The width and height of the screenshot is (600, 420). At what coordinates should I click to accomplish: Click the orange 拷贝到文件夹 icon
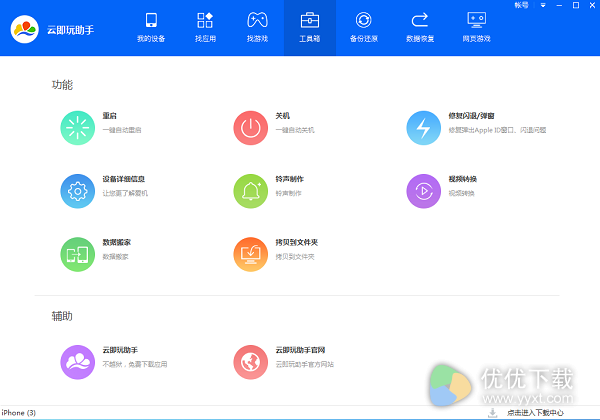(x=251, y=254)
